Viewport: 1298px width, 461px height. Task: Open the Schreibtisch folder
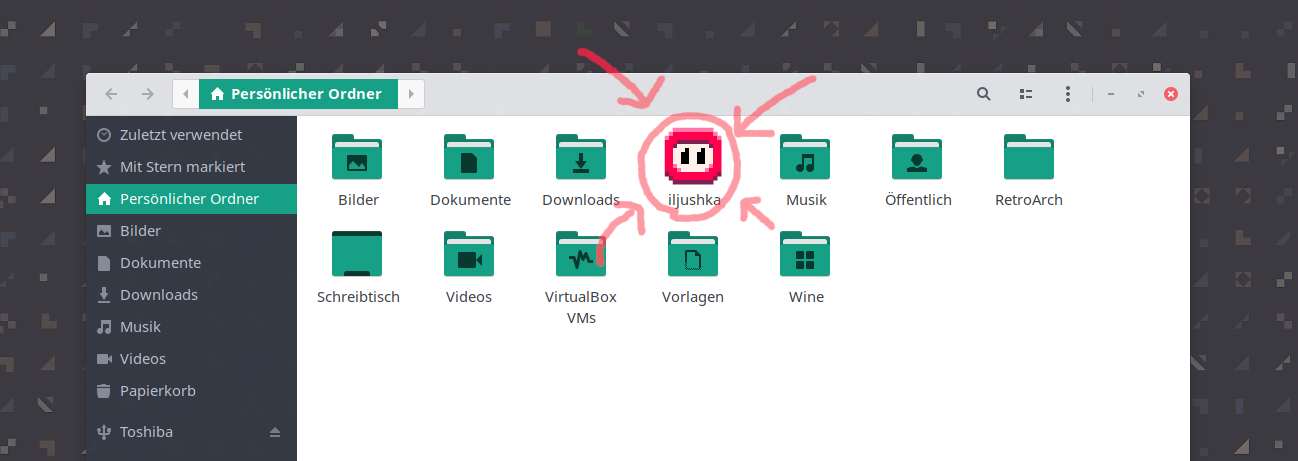coord(357,254)
